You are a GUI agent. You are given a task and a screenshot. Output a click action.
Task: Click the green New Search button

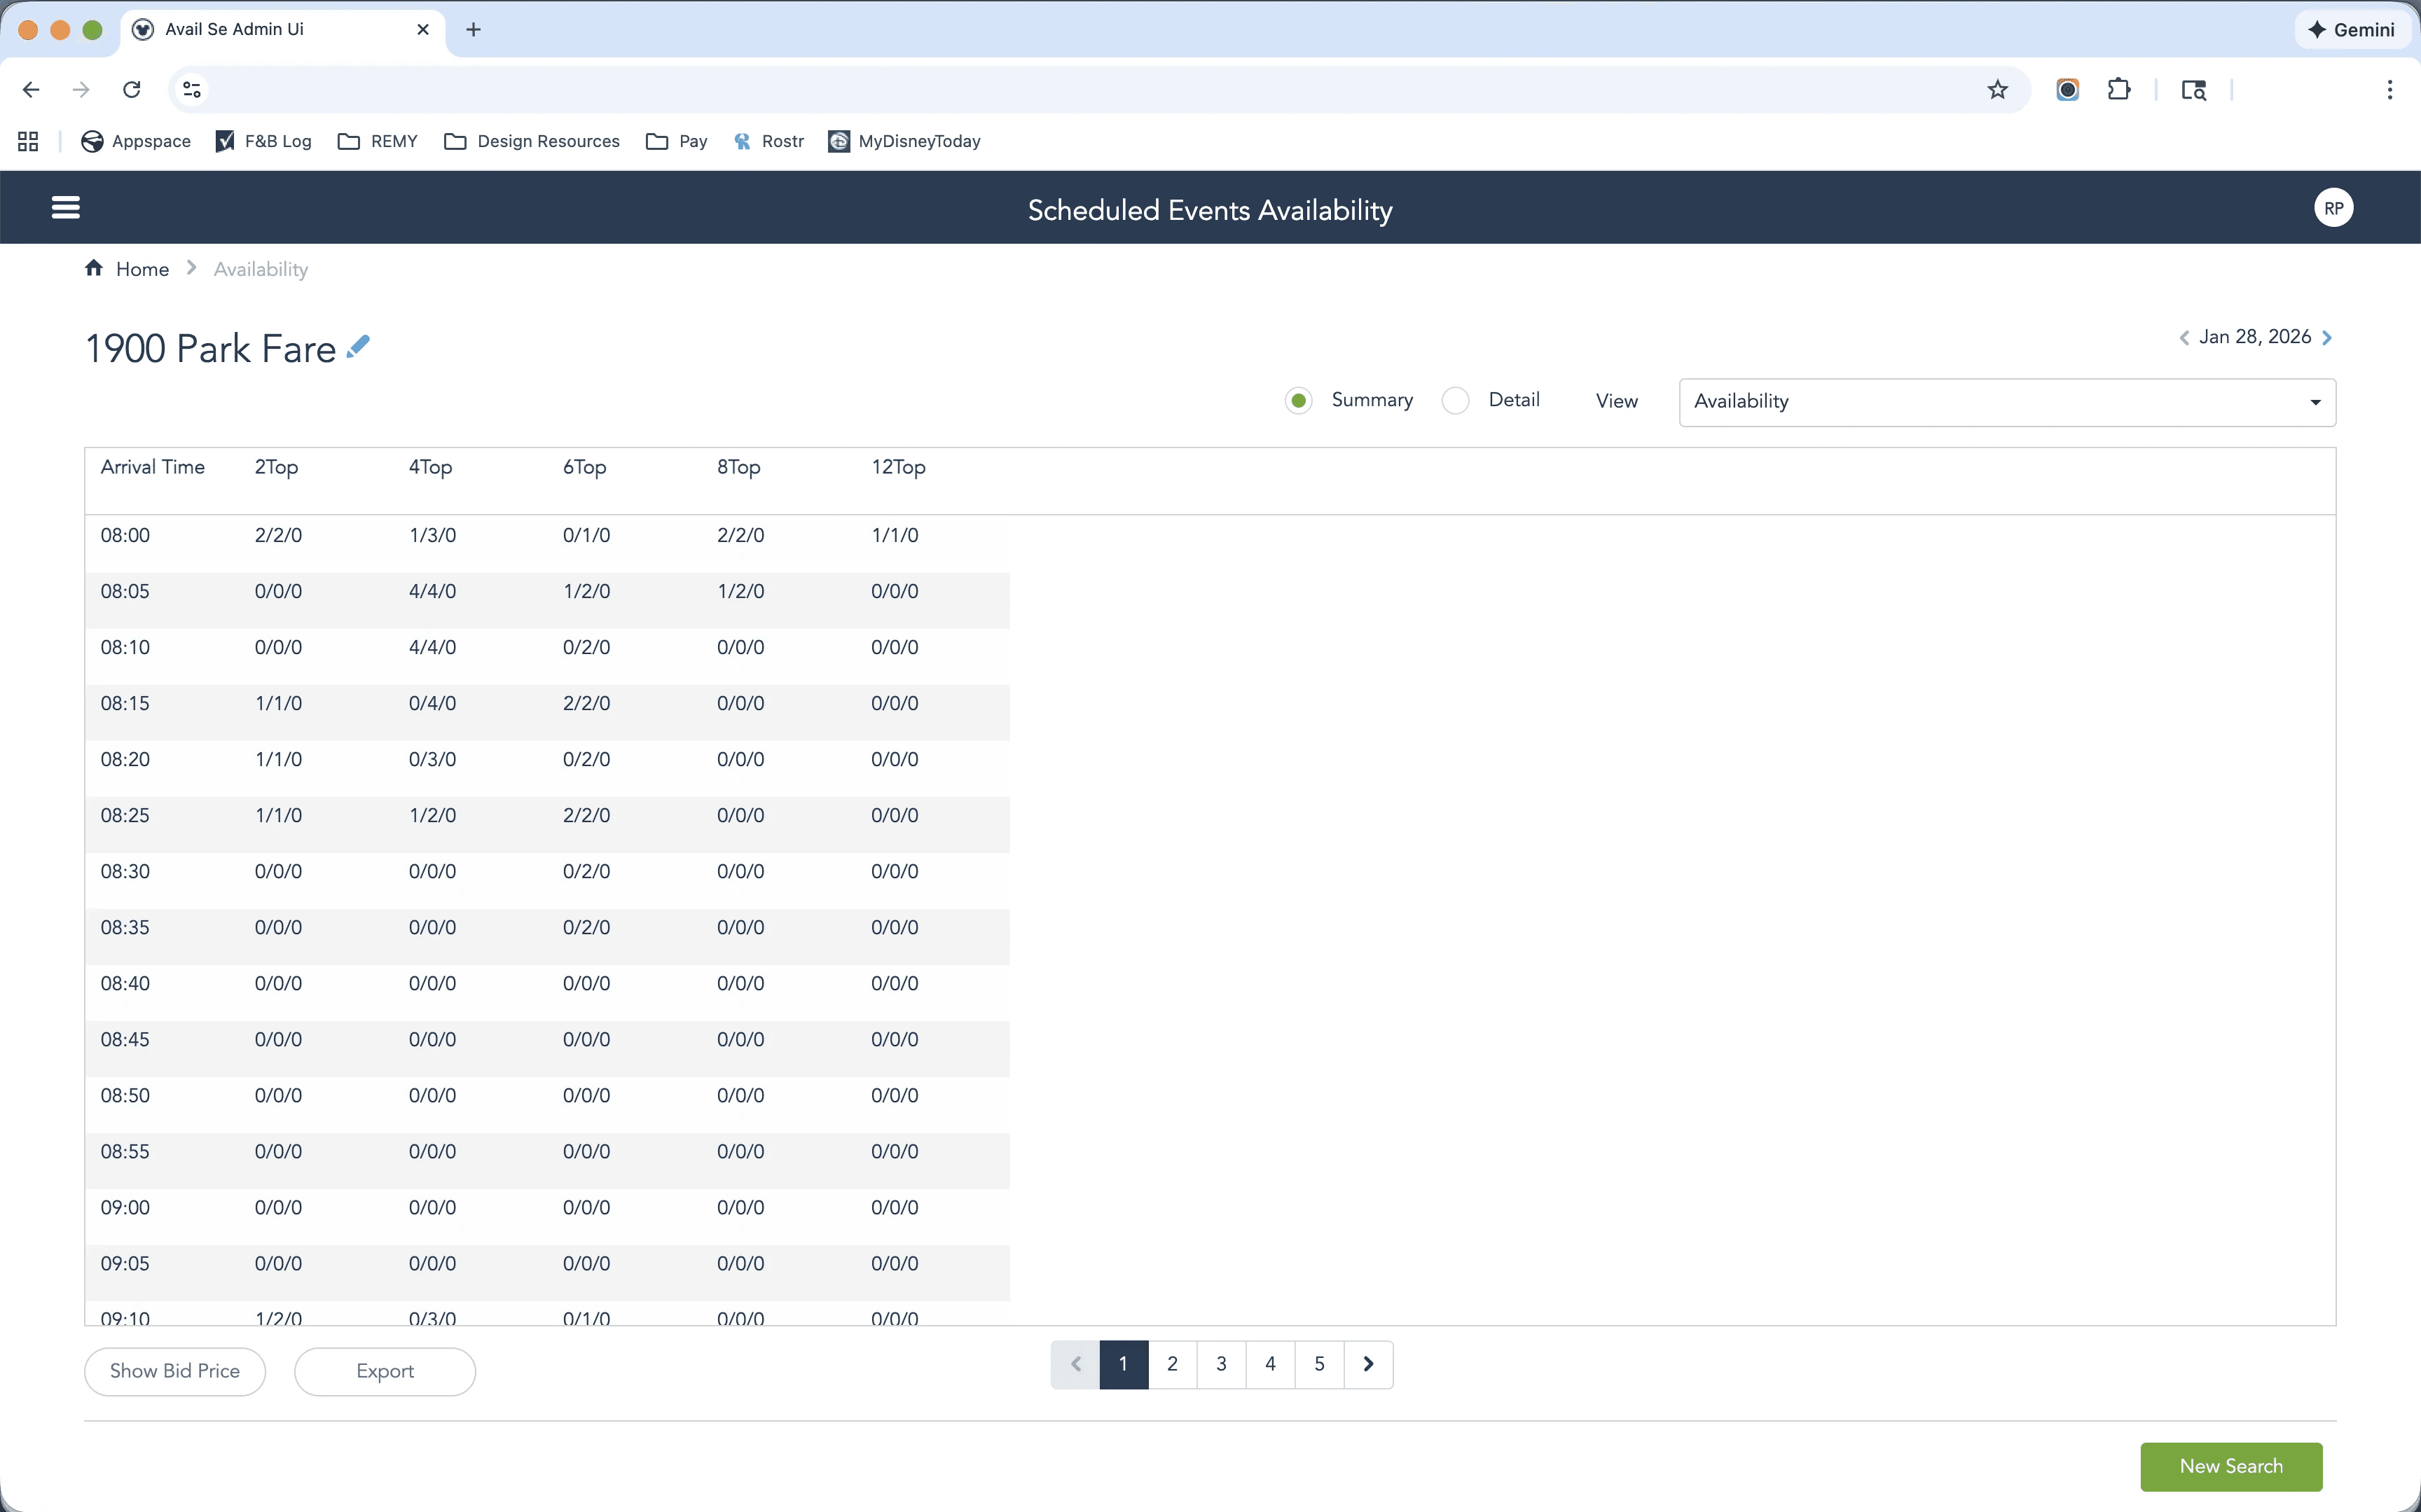pos(2230,1466)
